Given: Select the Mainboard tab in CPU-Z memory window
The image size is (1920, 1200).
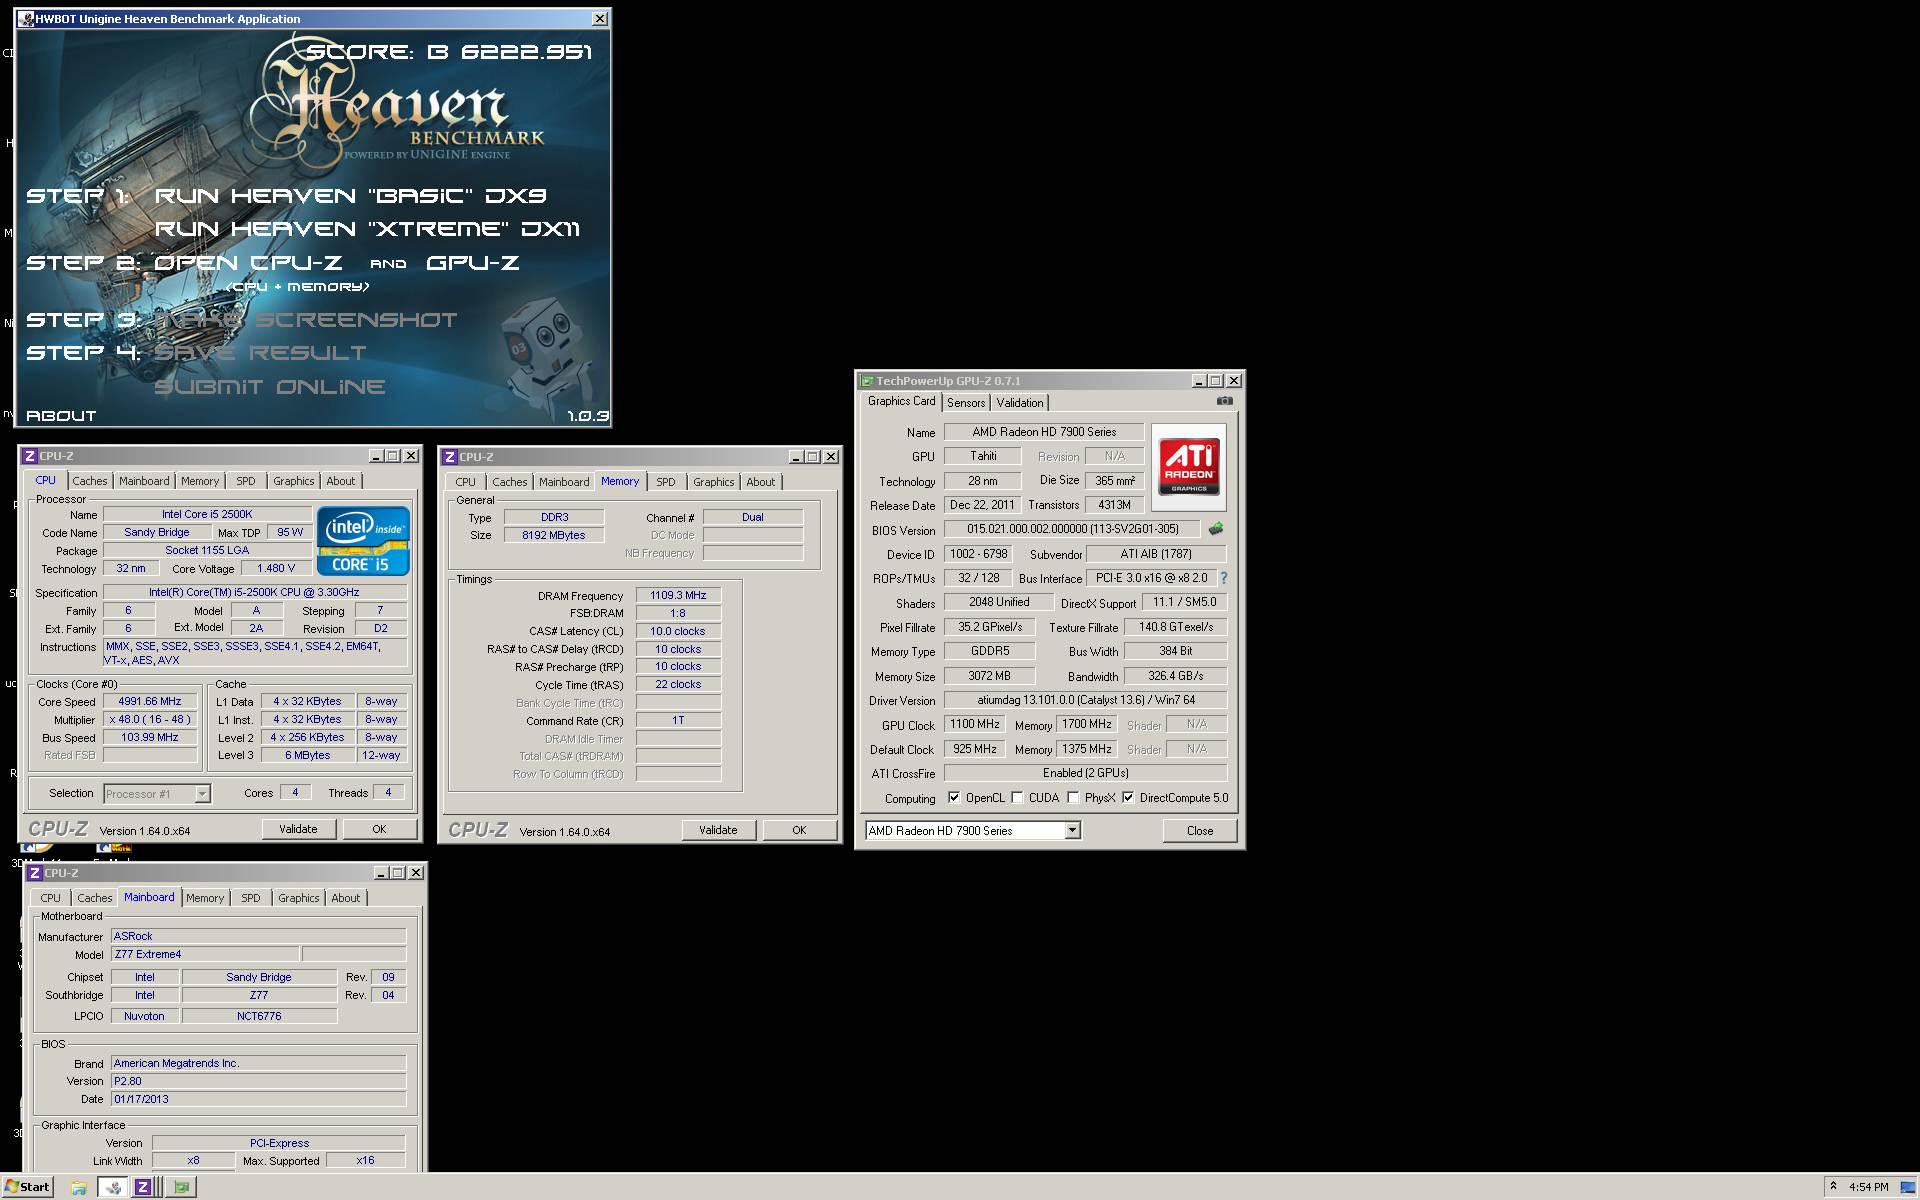Looking at the screenshot, I should (x=564, y=482).
